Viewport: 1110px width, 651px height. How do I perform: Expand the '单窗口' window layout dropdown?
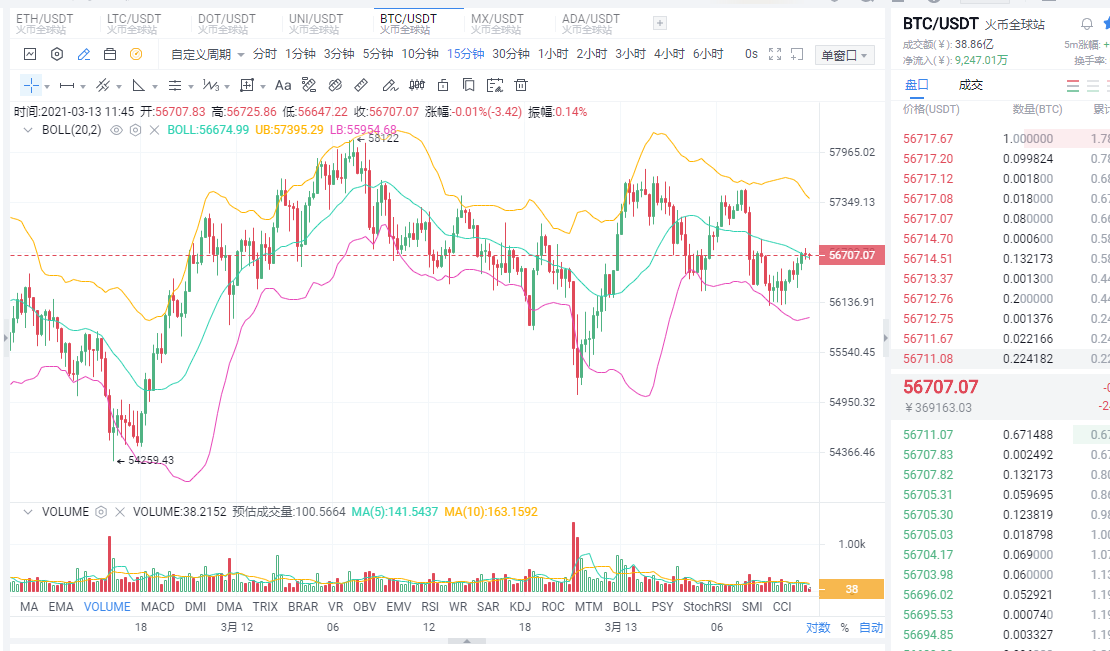(845, 55)
